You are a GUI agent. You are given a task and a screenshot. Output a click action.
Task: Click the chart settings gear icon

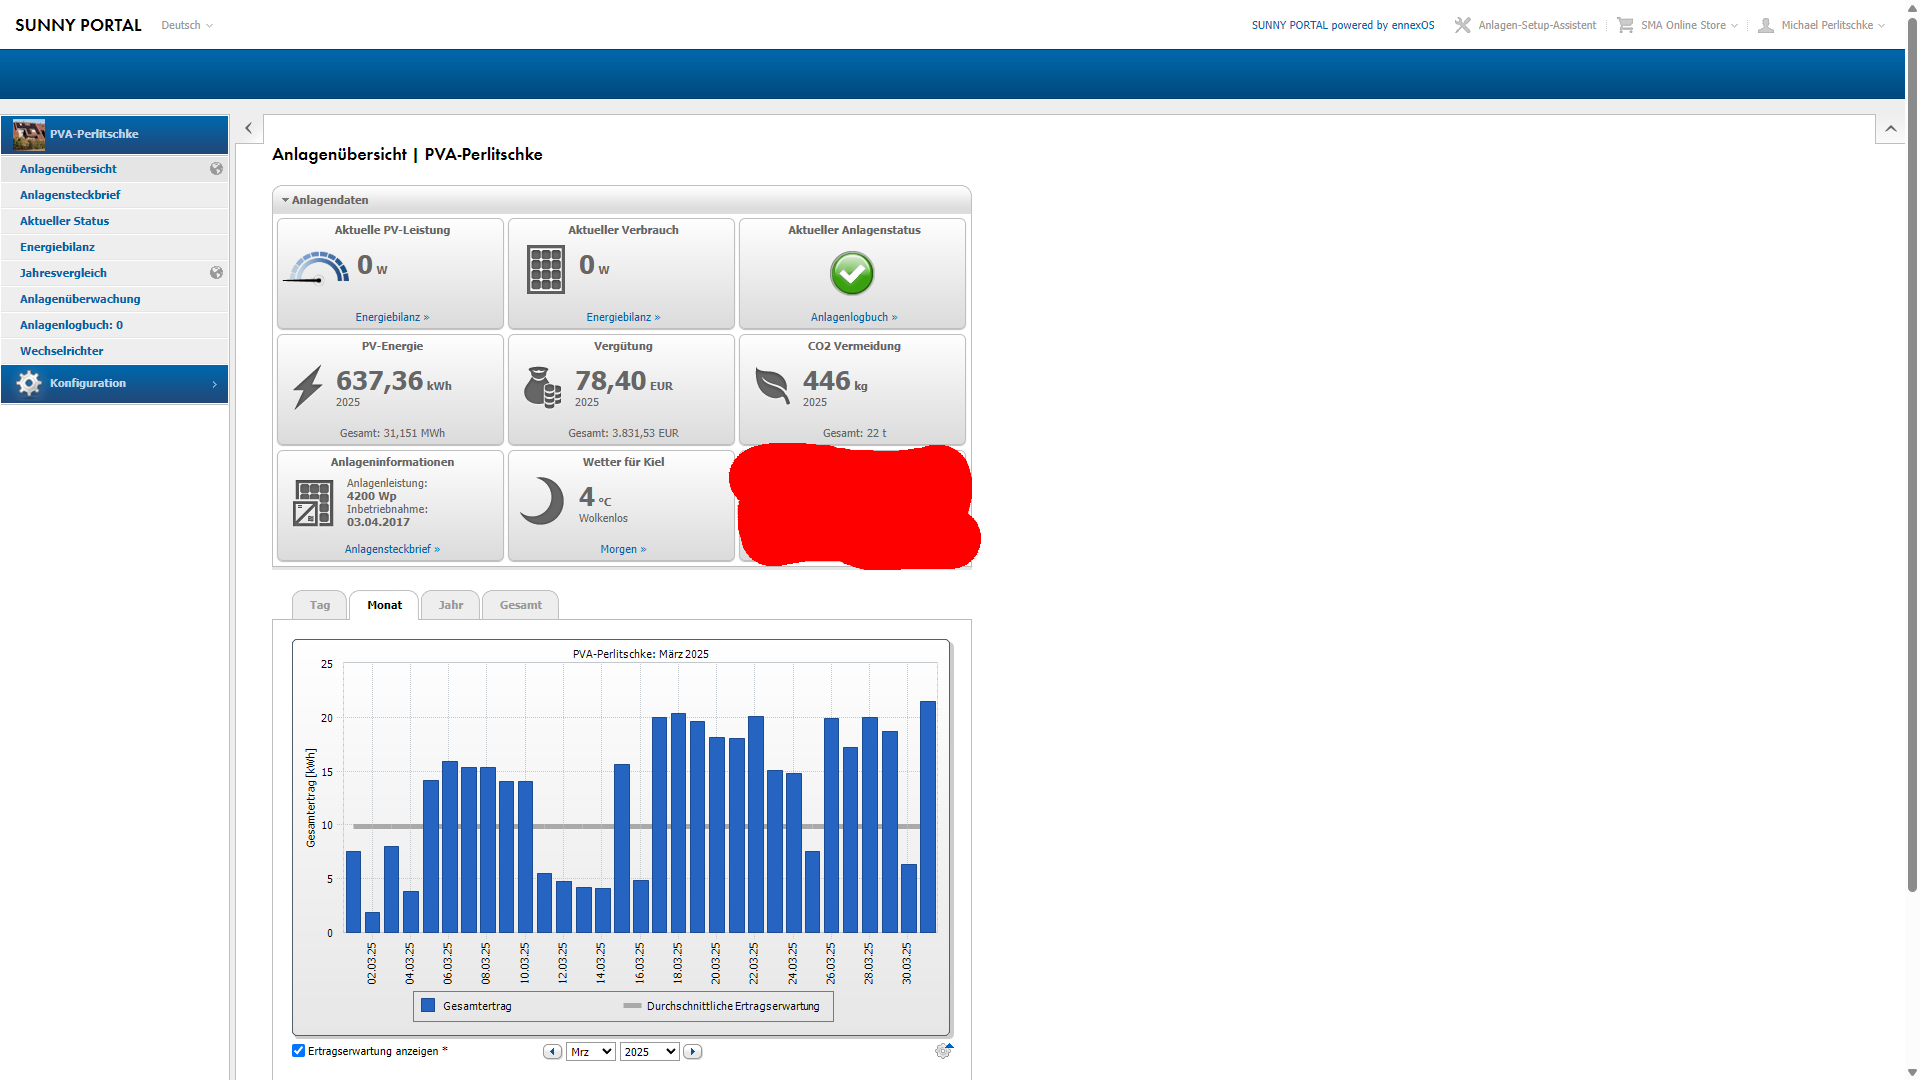click(943, 1051)
